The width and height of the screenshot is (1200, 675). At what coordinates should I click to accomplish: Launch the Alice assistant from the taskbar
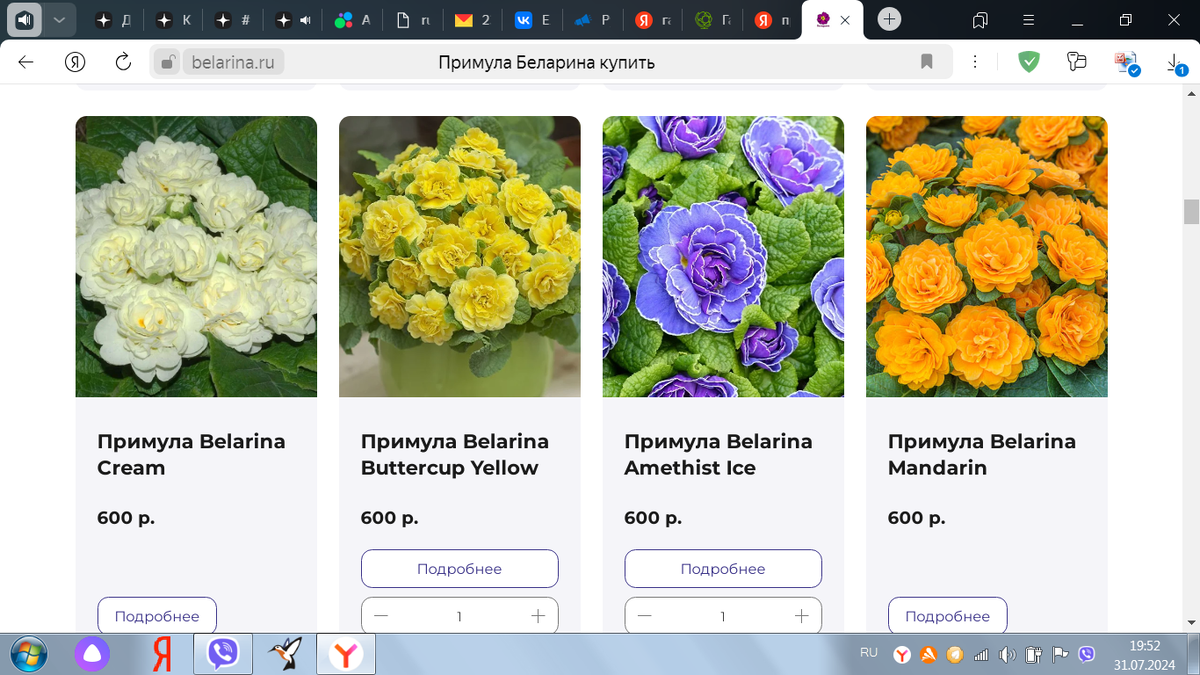coord(92,655)
